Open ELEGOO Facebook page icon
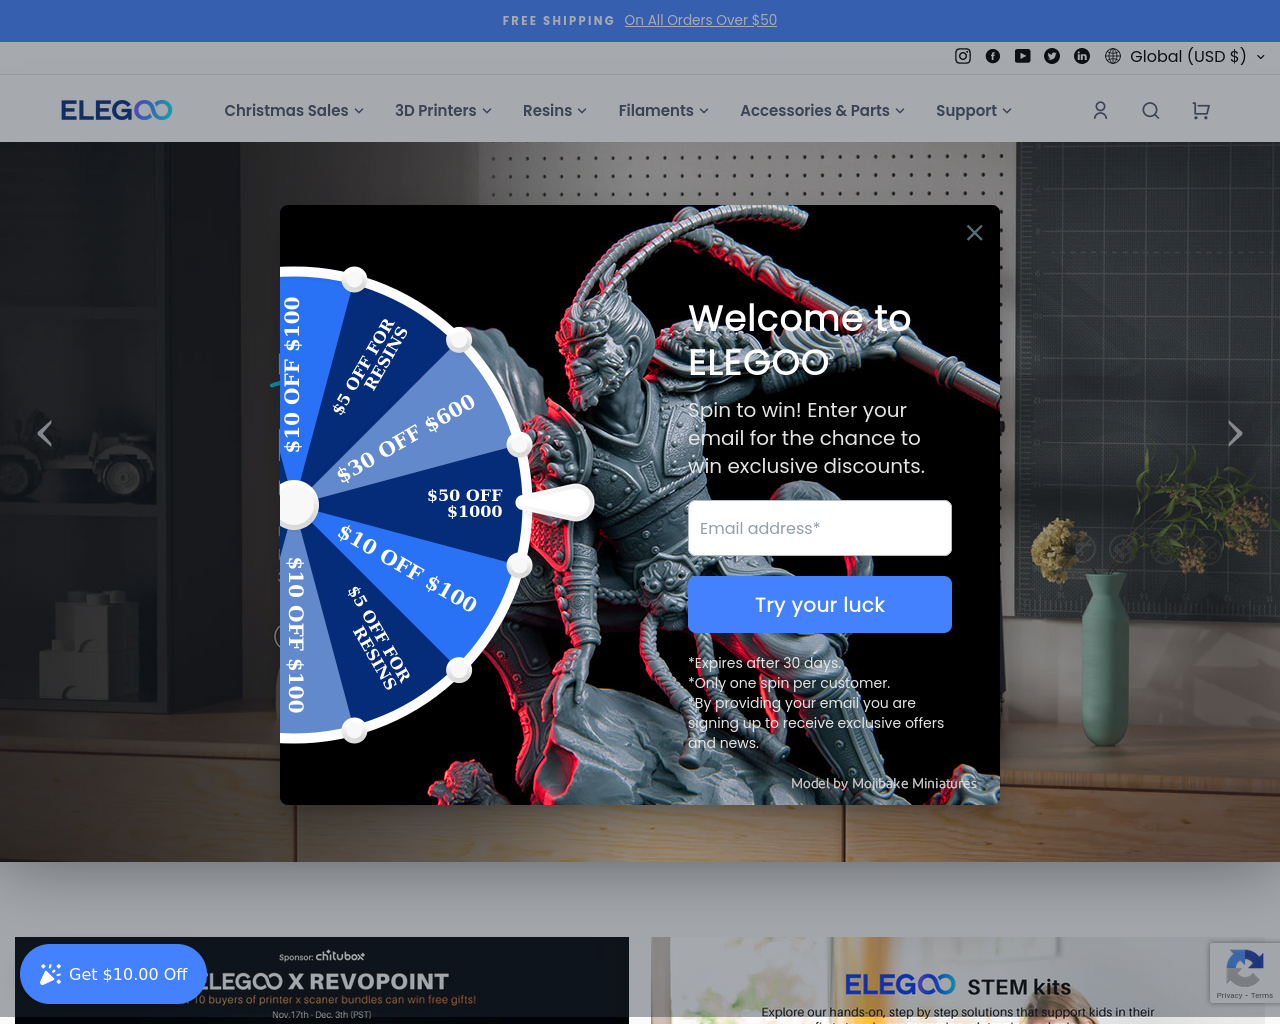Image resolution: width=1280 pixels, height=1024 pixels. [x=993, y=56]
